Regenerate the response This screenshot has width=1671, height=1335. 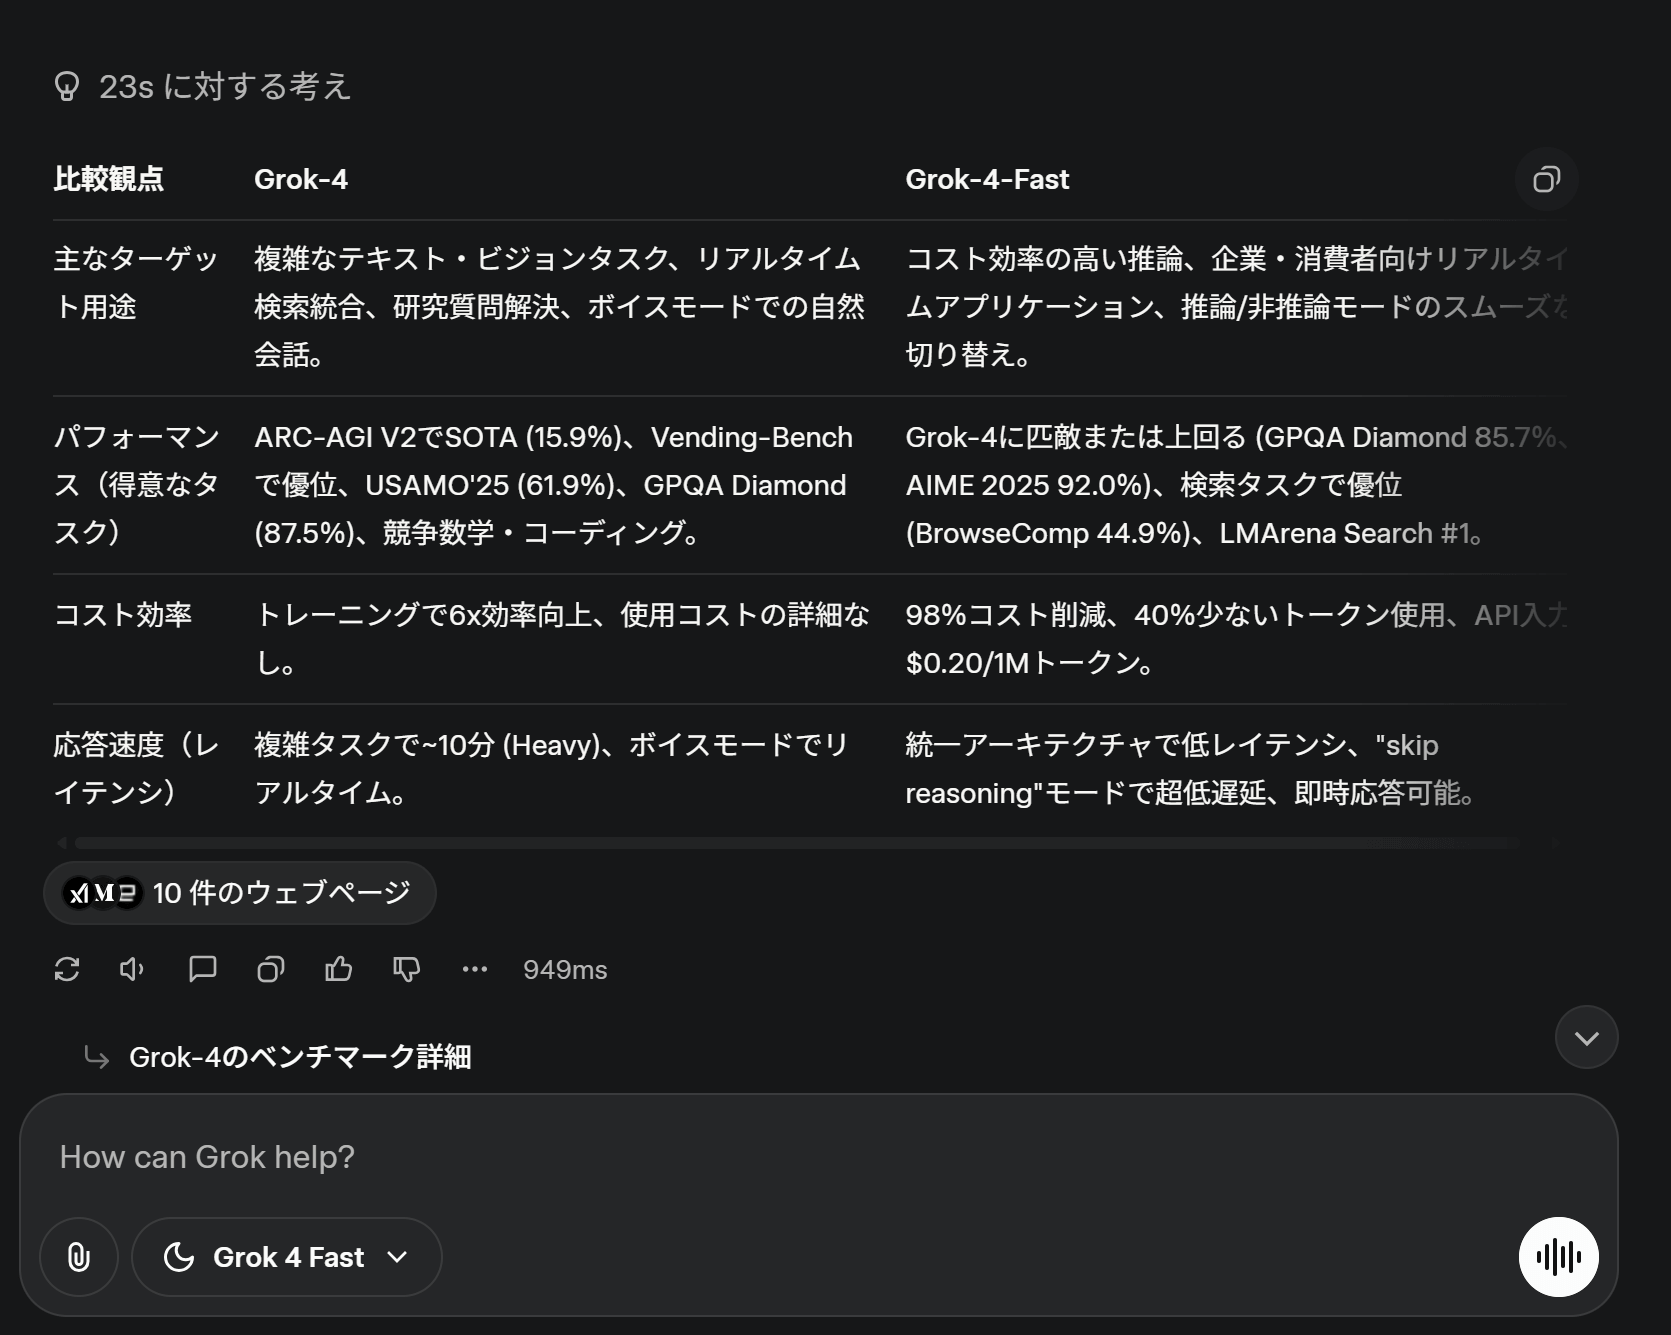[x=67, y=969]
